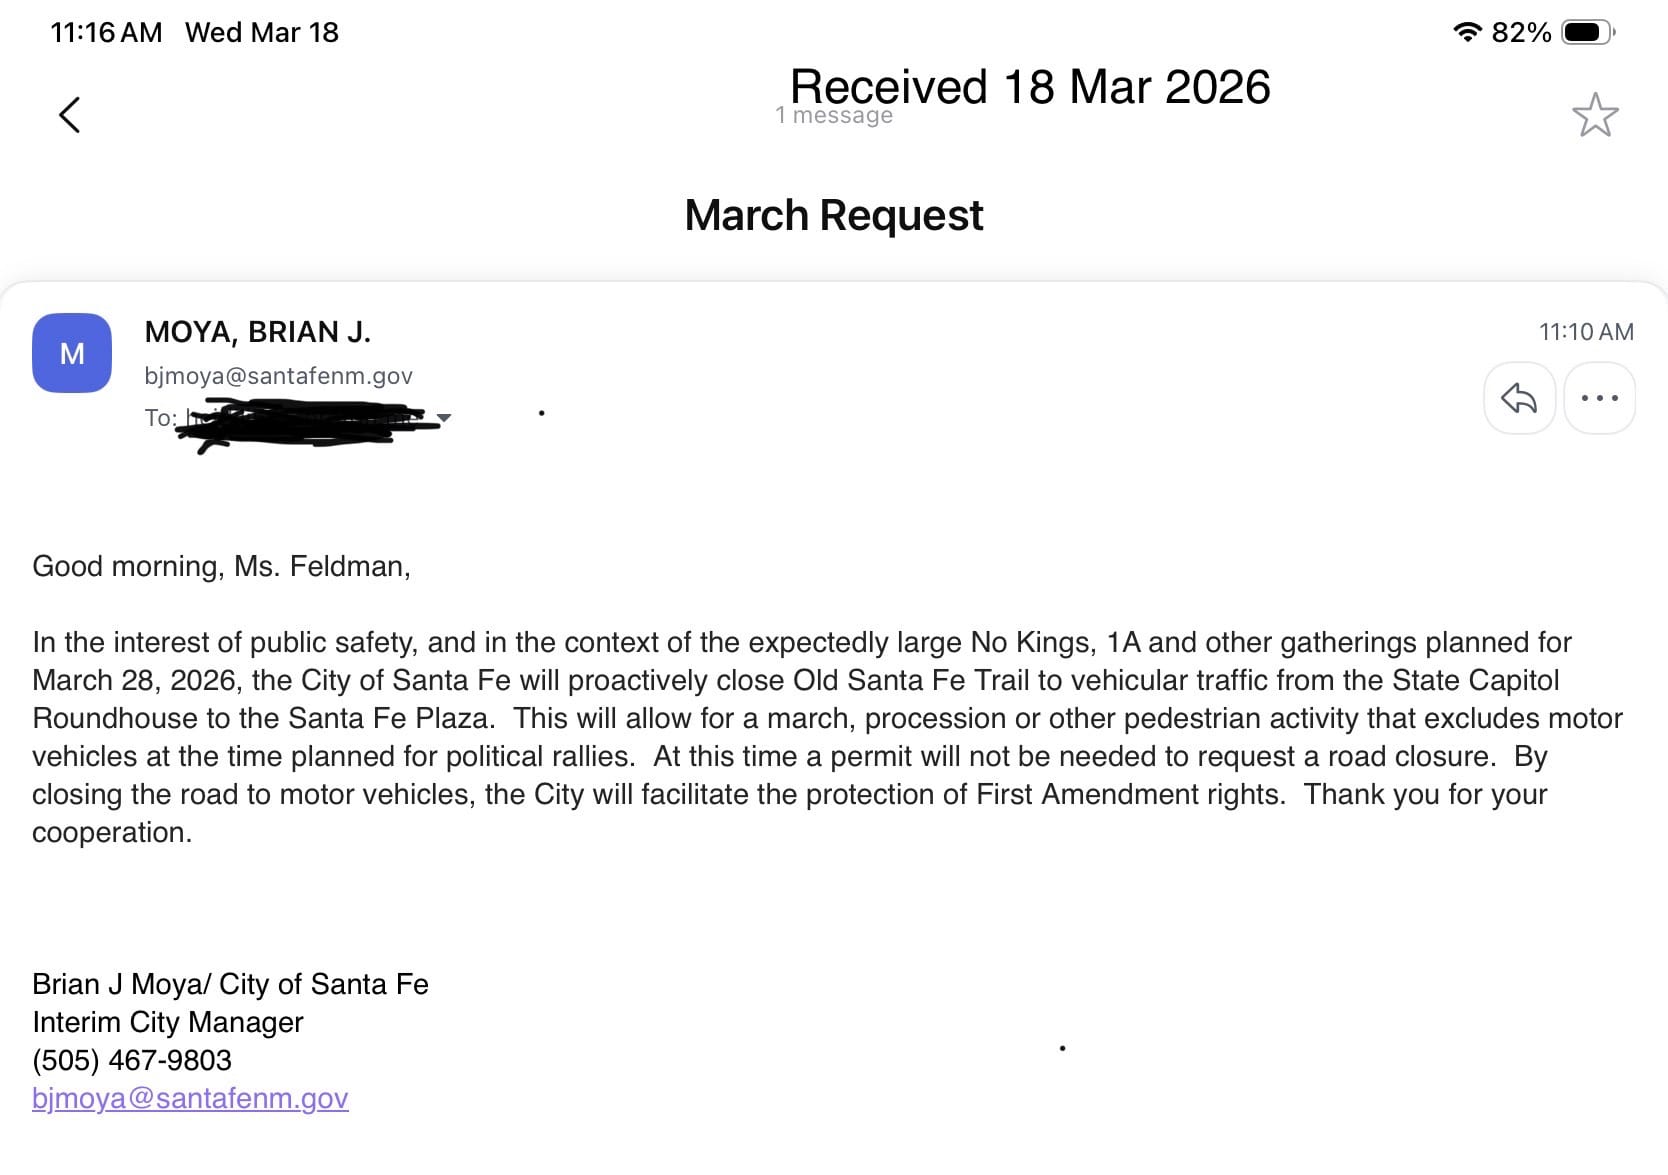Open the three-dots more options menu
This screenshot has width=1668, height=1175.
[x=1599, y=398]
